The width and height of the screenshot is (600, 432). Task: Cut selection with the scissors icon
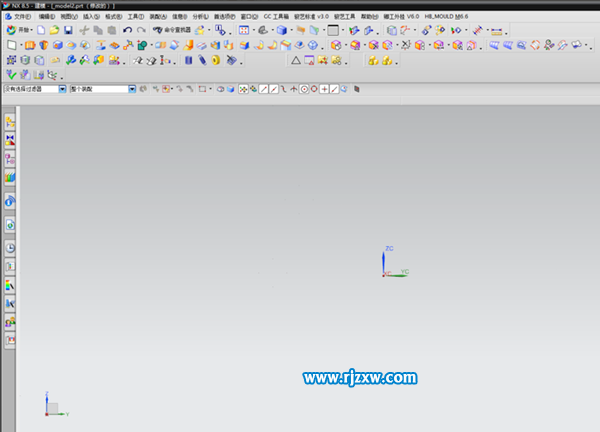coord(84,30)
